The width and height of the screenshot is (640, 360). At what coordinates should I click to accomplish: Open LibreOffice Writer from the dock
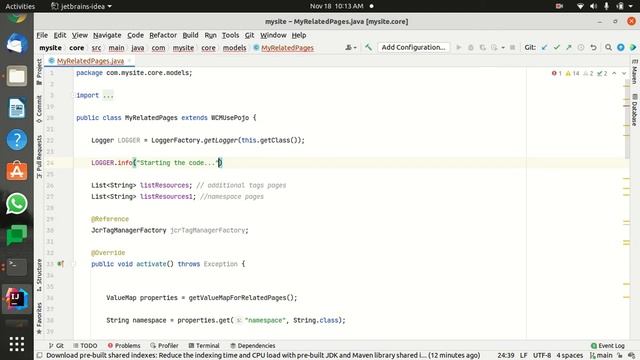17,108
